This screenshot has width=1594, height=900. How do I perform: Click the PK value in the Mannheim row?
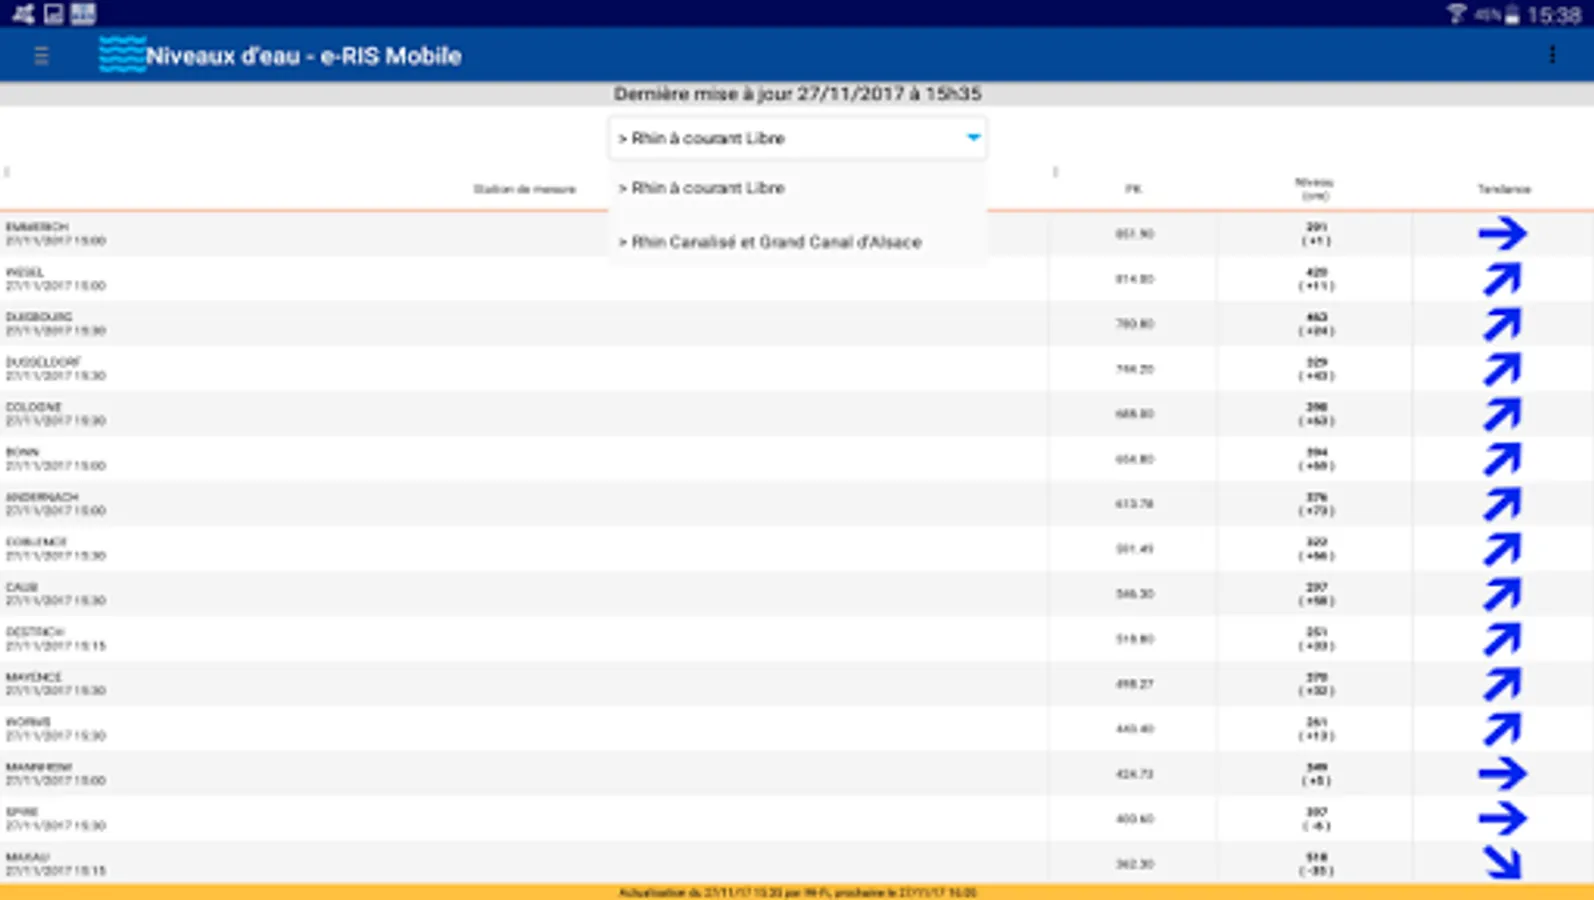tap(1134, 774)
